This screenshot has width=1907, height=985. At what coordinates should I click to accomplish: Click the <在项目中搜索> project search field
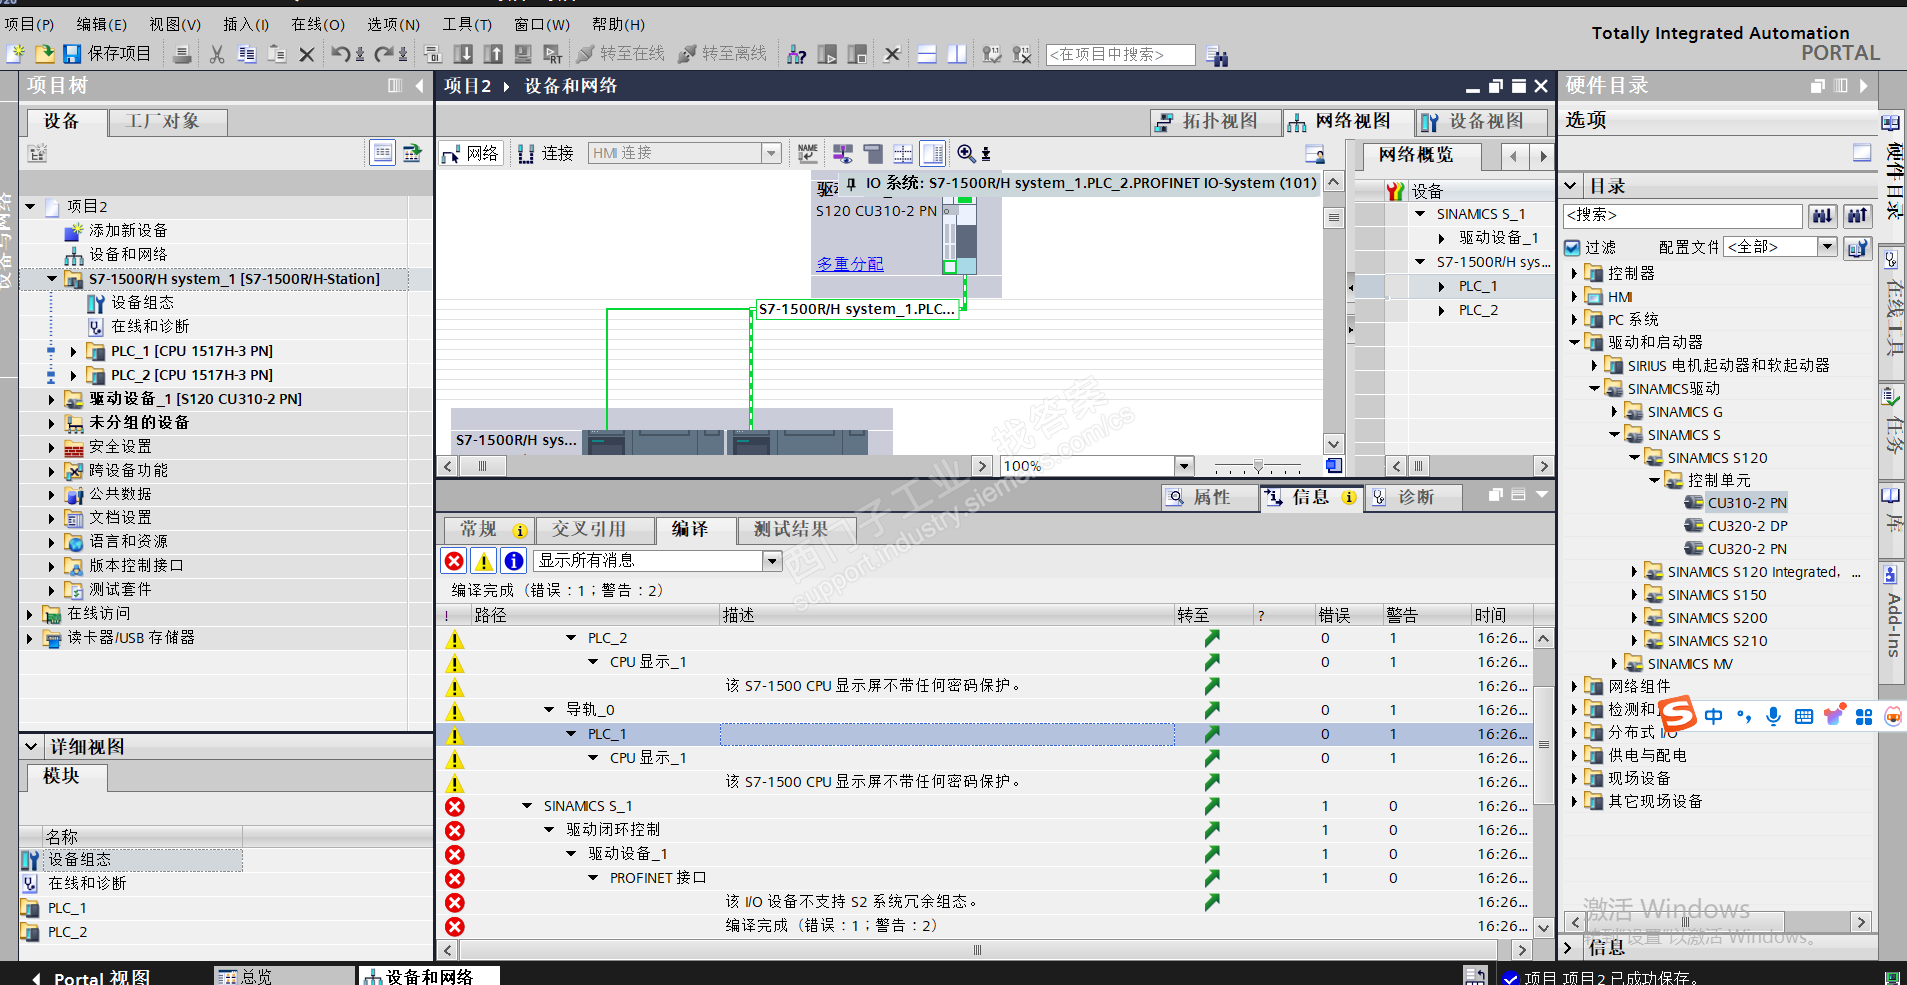[x=1120, y=54]
